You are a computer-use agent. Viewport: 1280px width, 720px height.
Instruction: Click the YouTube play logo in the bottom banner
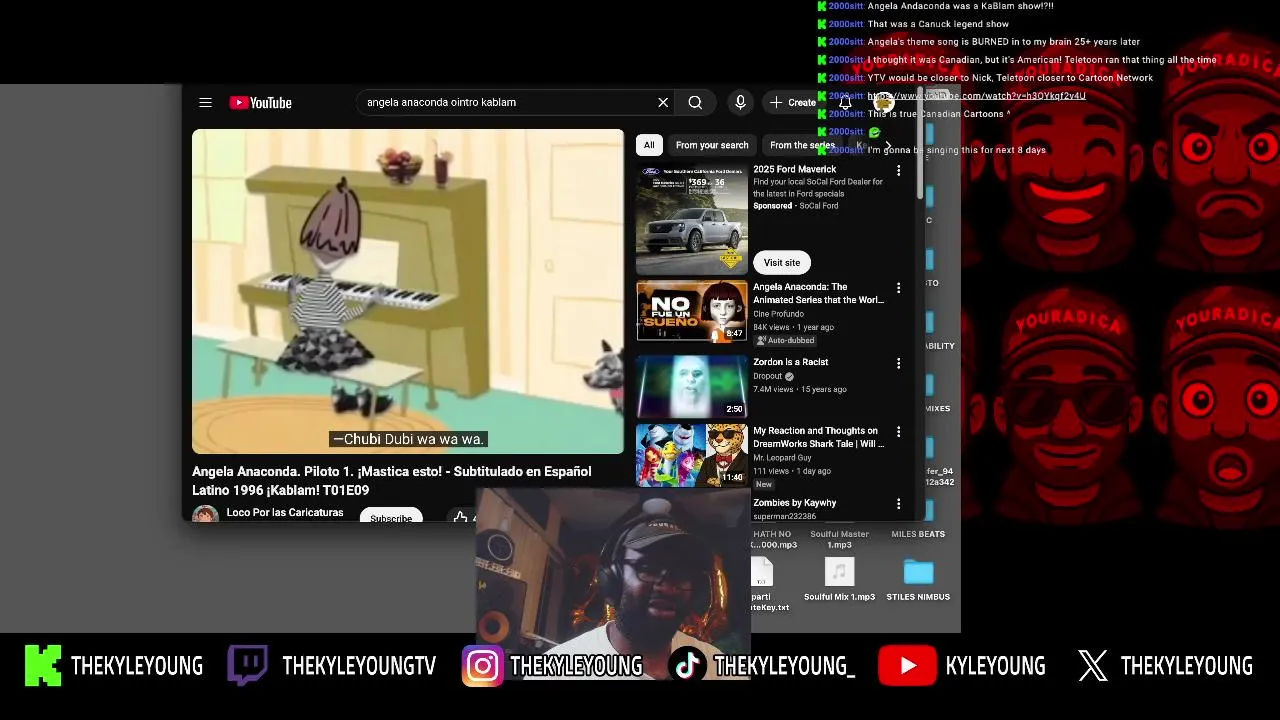pos(907,666)
